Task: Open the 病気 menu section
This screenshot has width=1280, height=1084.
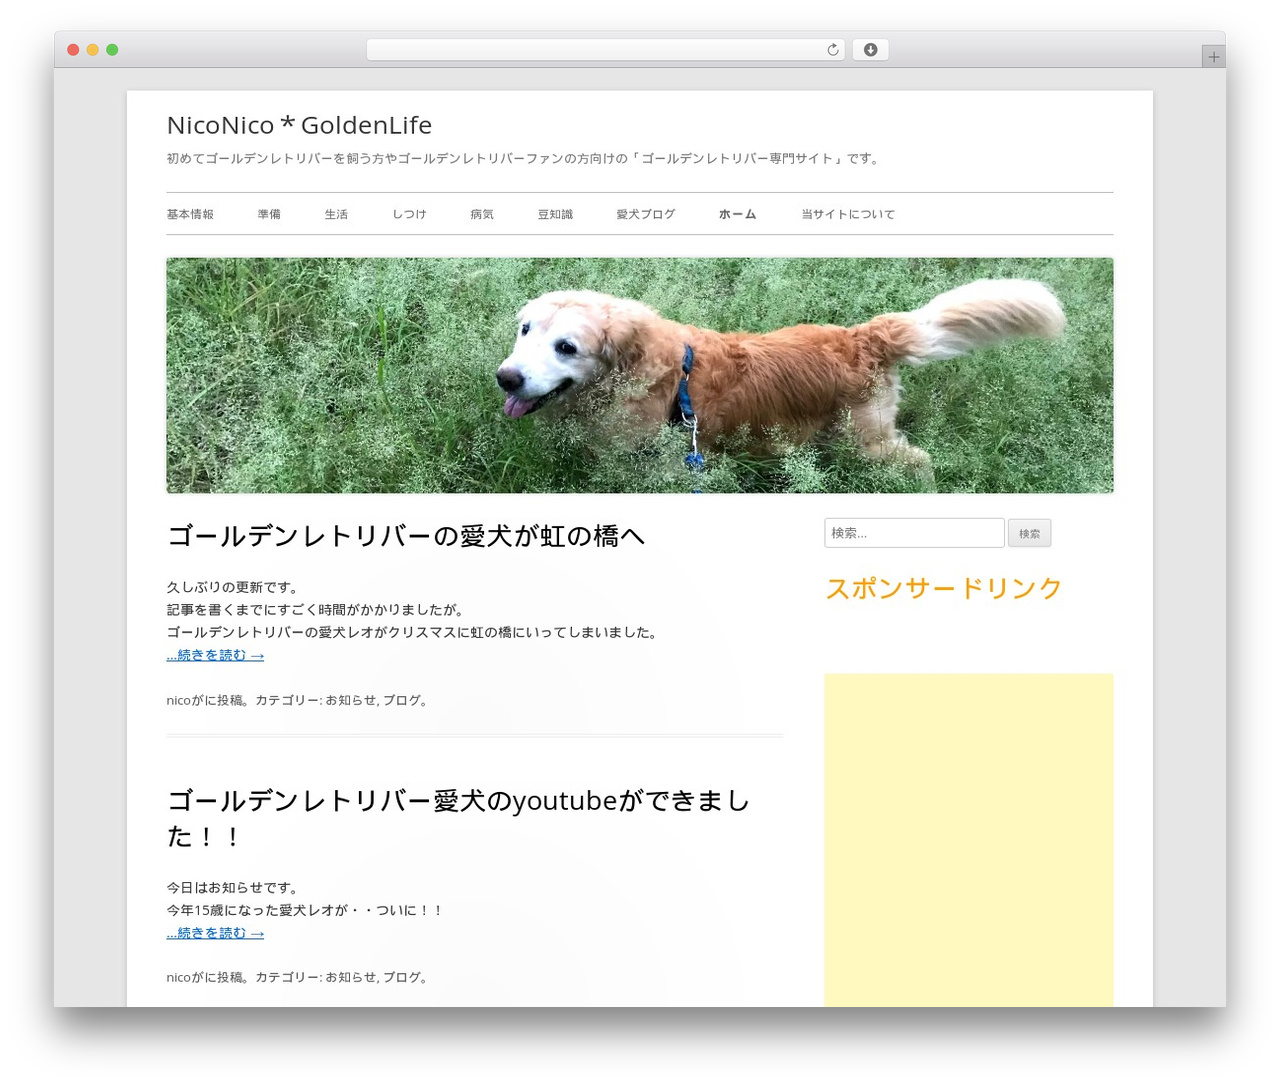Action: click(482, 214)
